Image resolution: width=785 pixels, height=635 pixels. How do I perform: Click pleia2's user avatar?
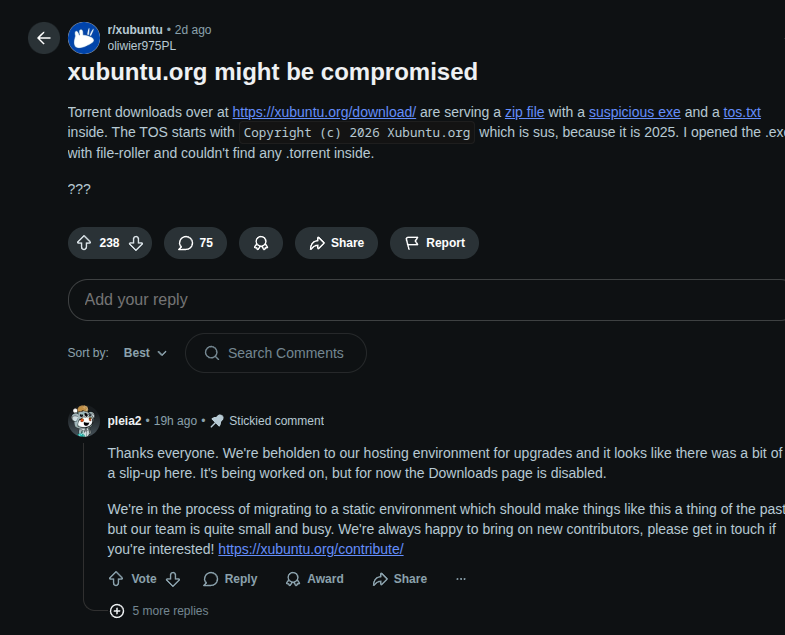[84, 421]
